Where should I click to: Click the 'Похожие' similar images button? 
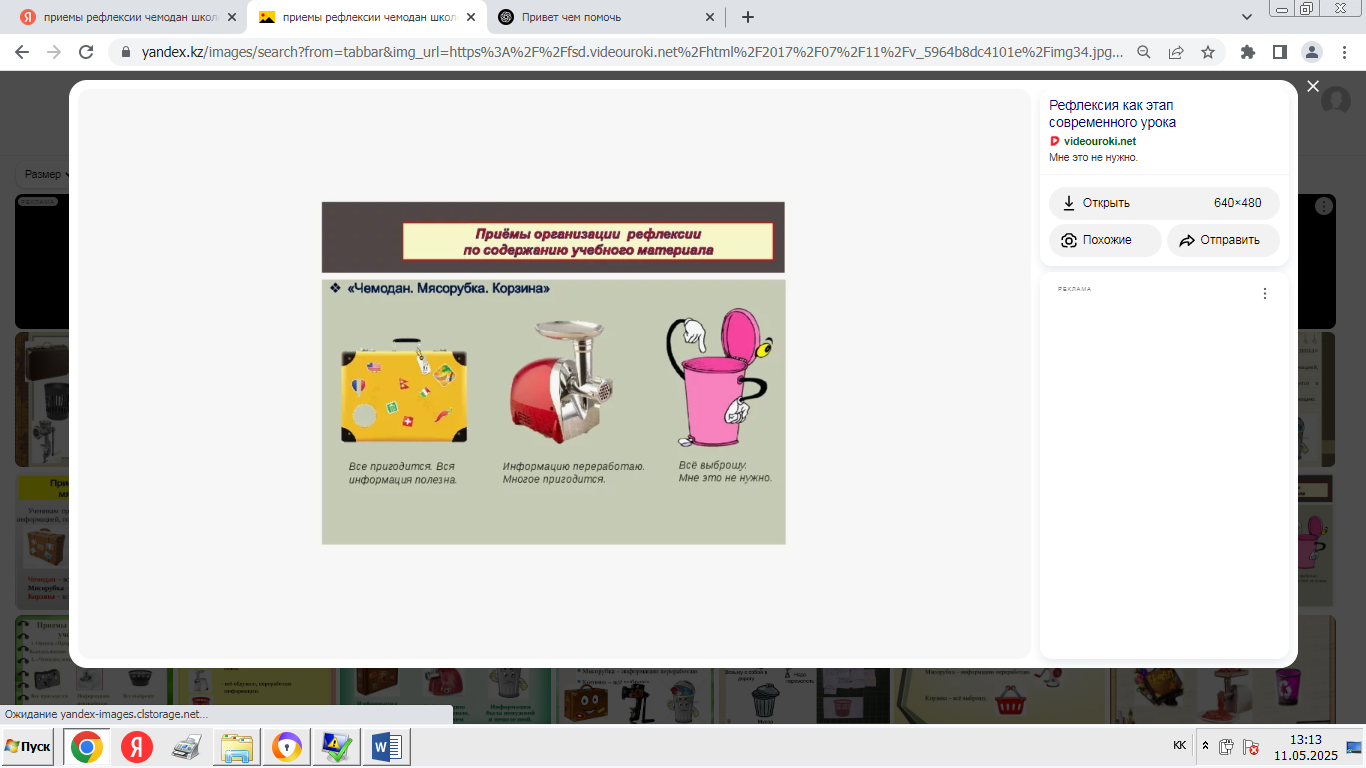click(x=1105, y=241)
